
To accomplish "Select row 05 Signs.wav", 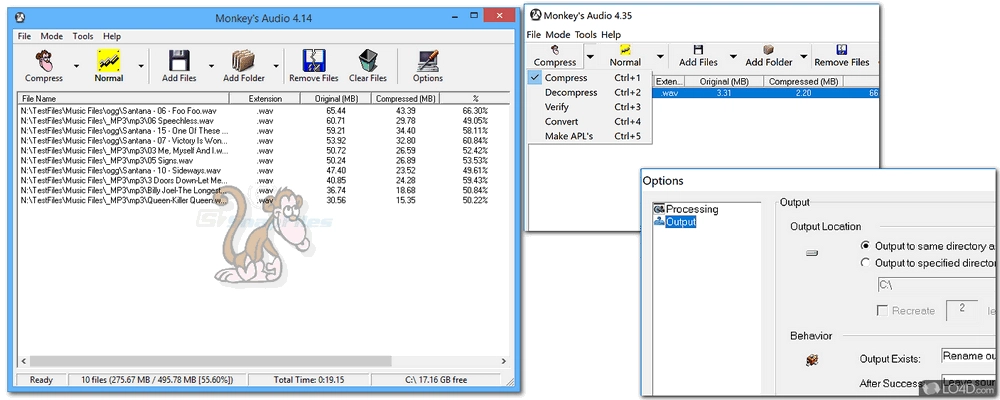I will (x=264, y=161).
